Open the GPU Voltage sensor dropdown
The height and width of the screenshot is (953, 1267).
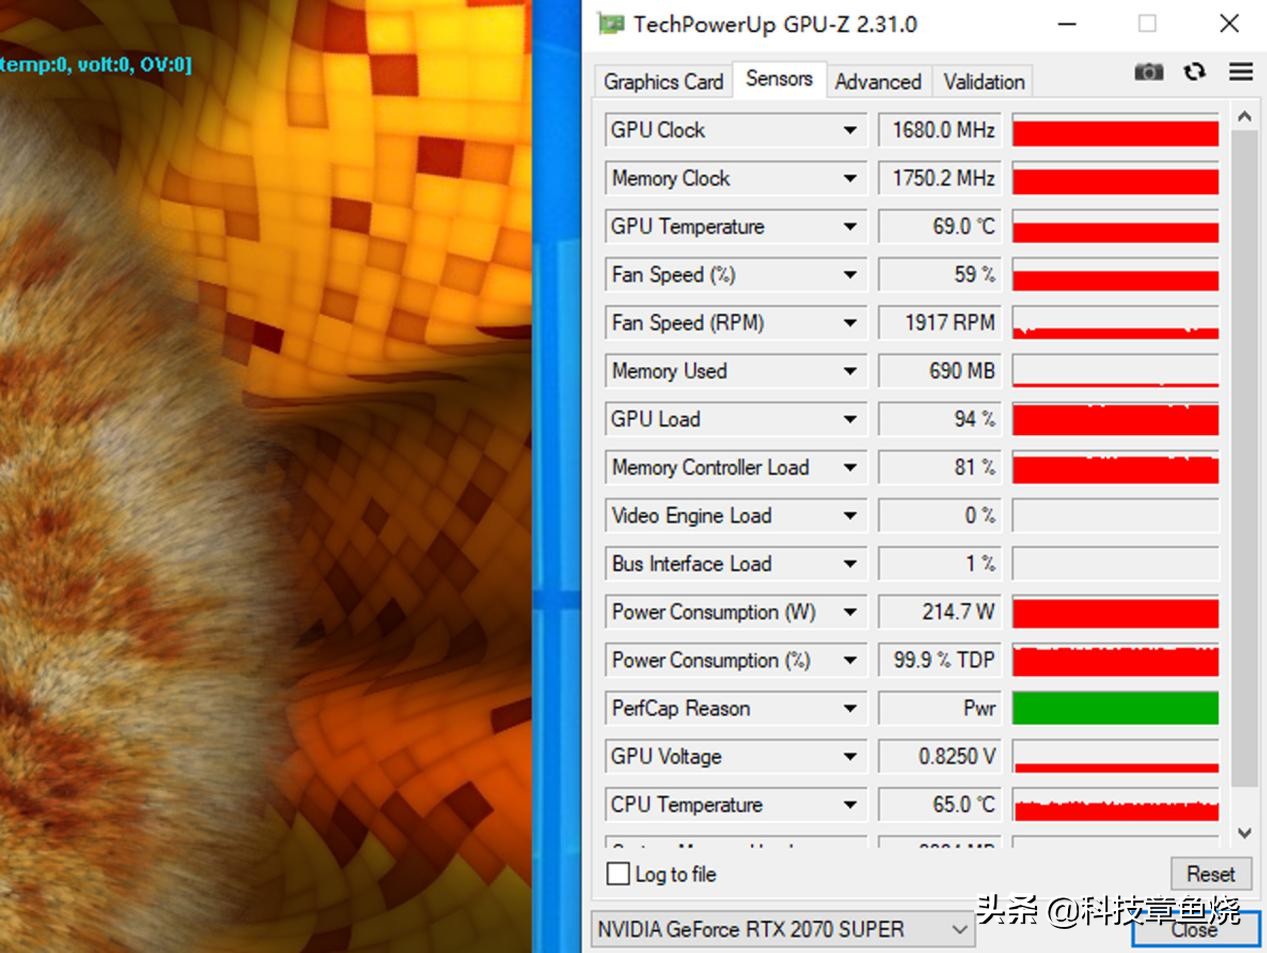coord(848,756)
